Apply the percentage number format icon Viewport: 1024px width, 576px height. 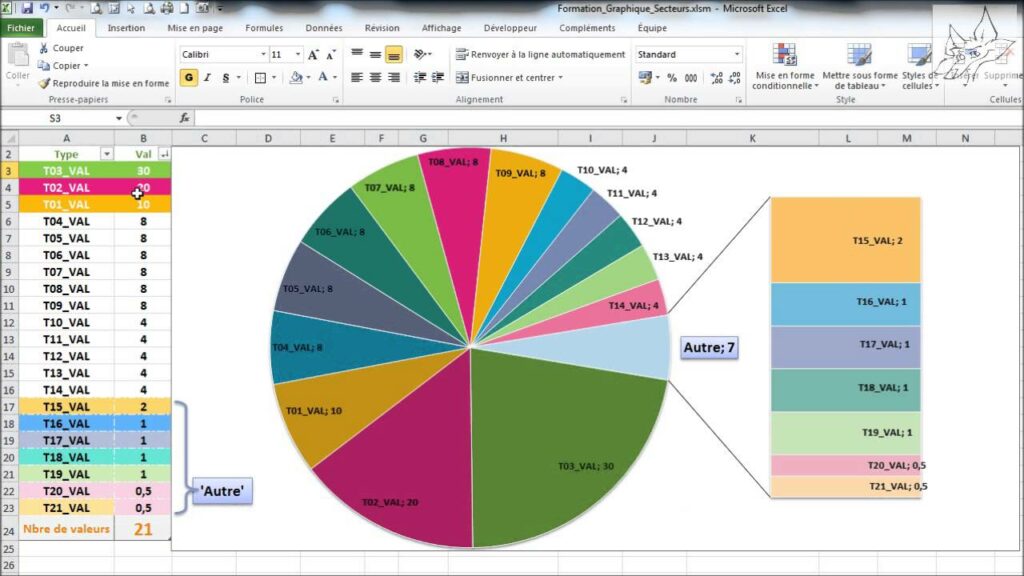tap(671, 78)
